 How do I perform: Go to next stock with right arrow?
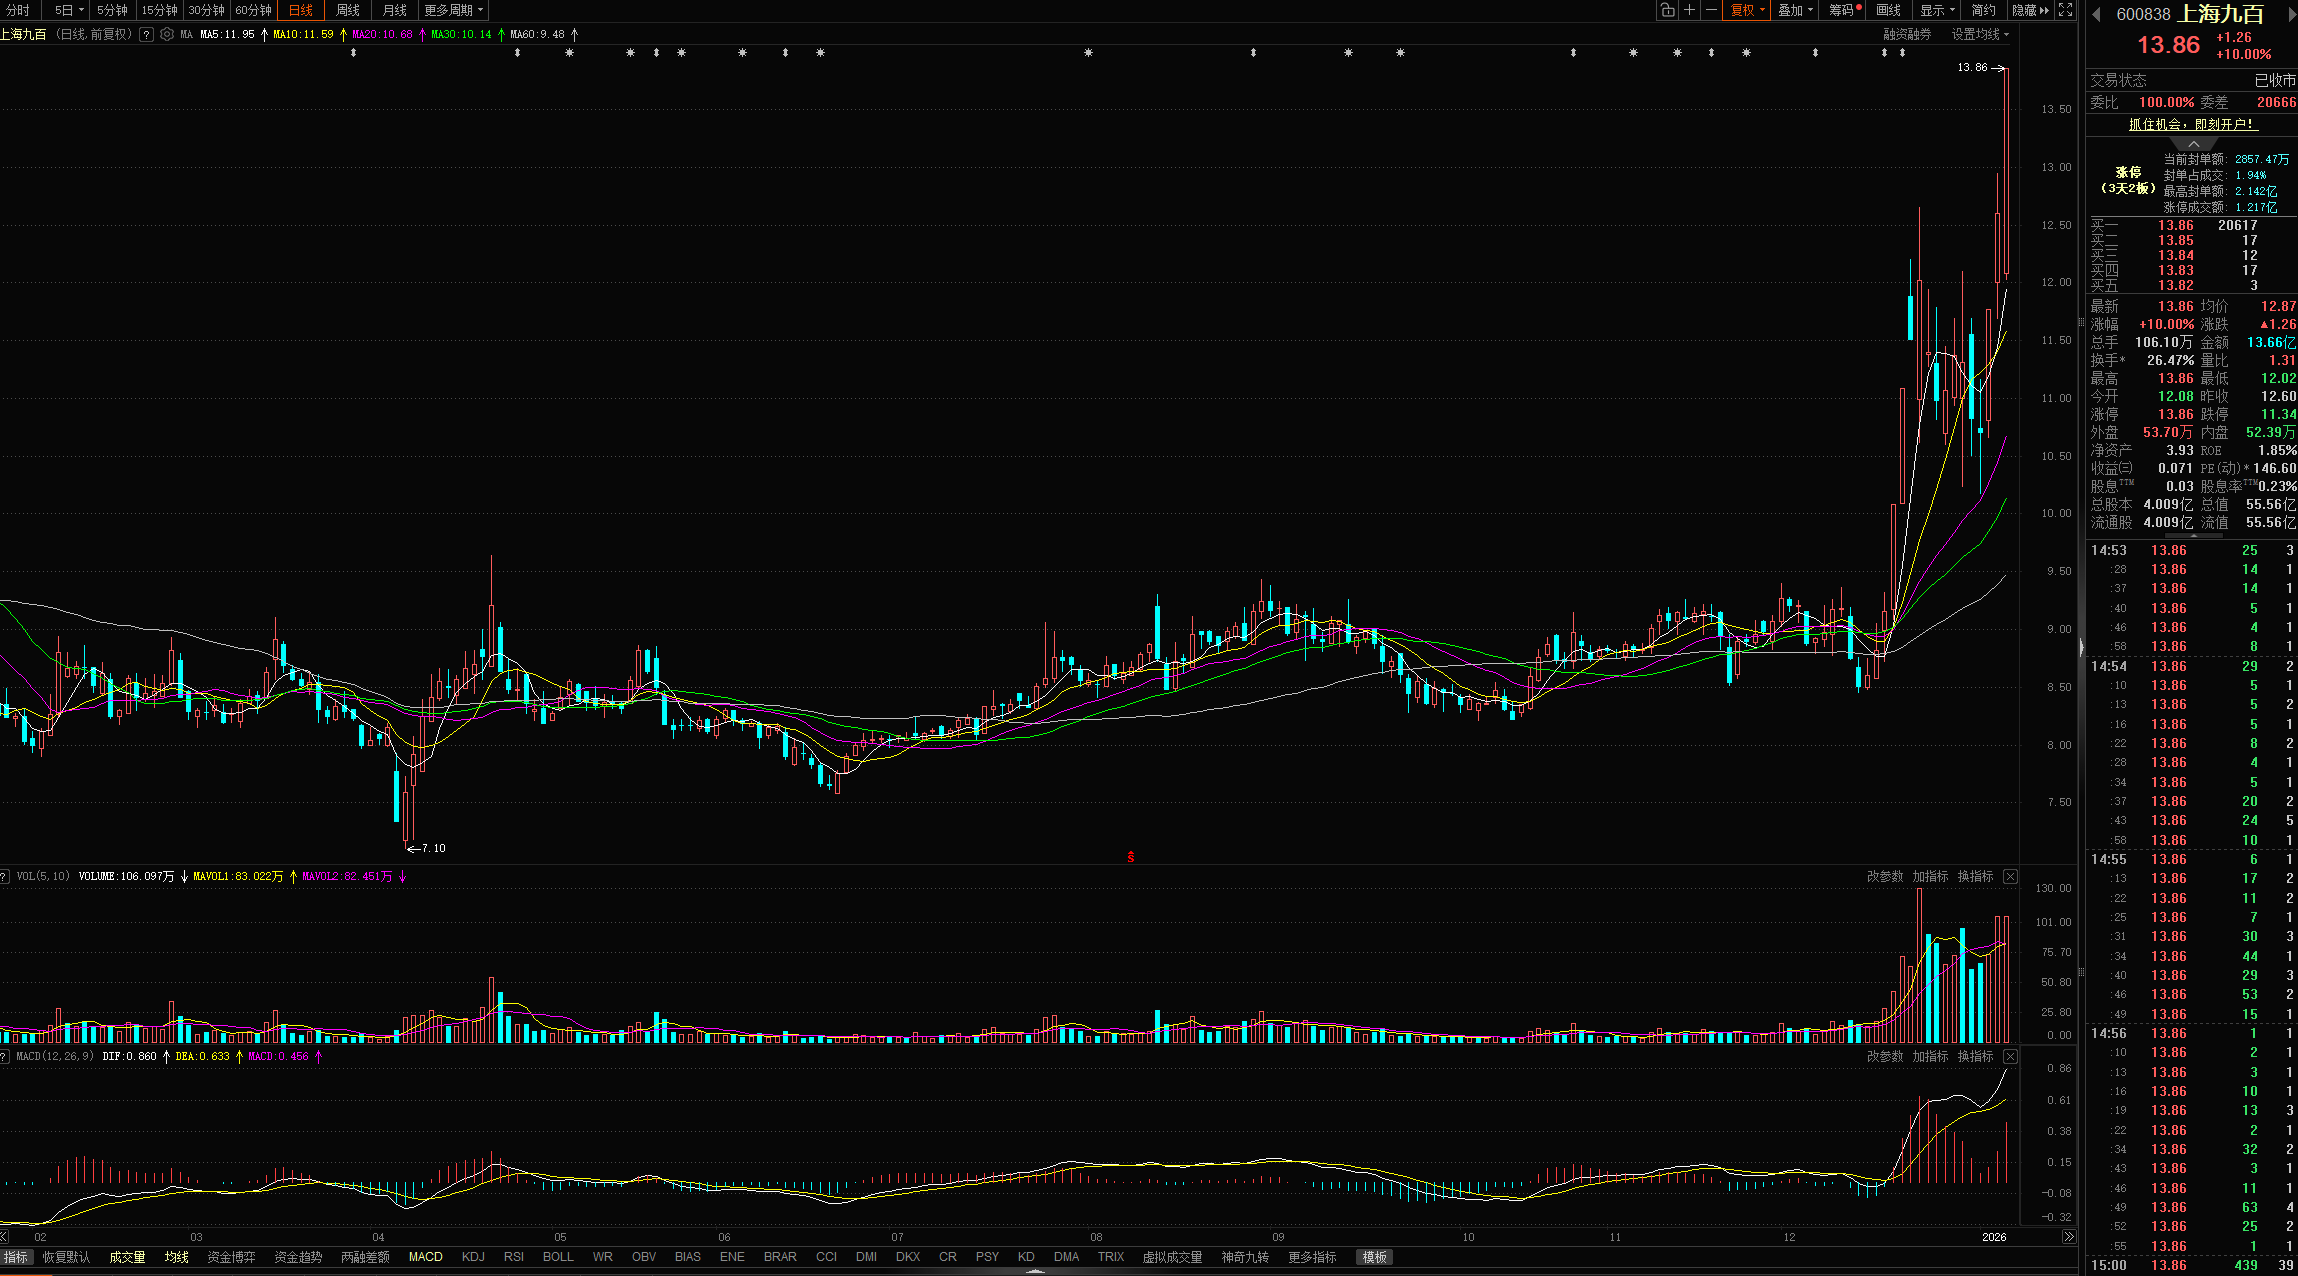2292,14
